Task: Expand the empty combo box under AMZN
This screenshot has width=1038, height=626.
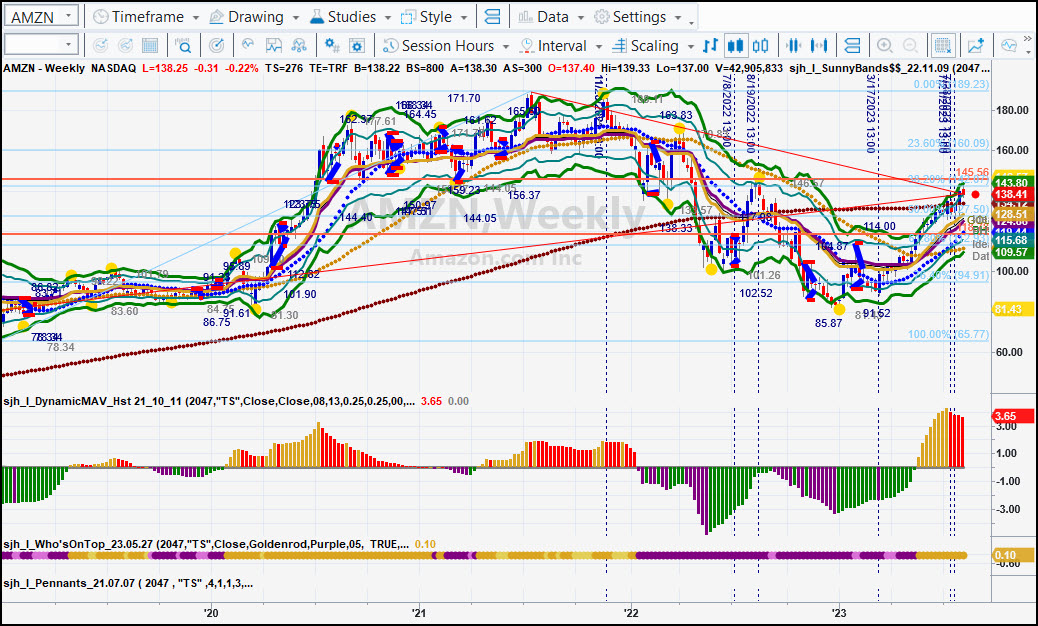Action: pyautogui.click(x=68, y=46)
